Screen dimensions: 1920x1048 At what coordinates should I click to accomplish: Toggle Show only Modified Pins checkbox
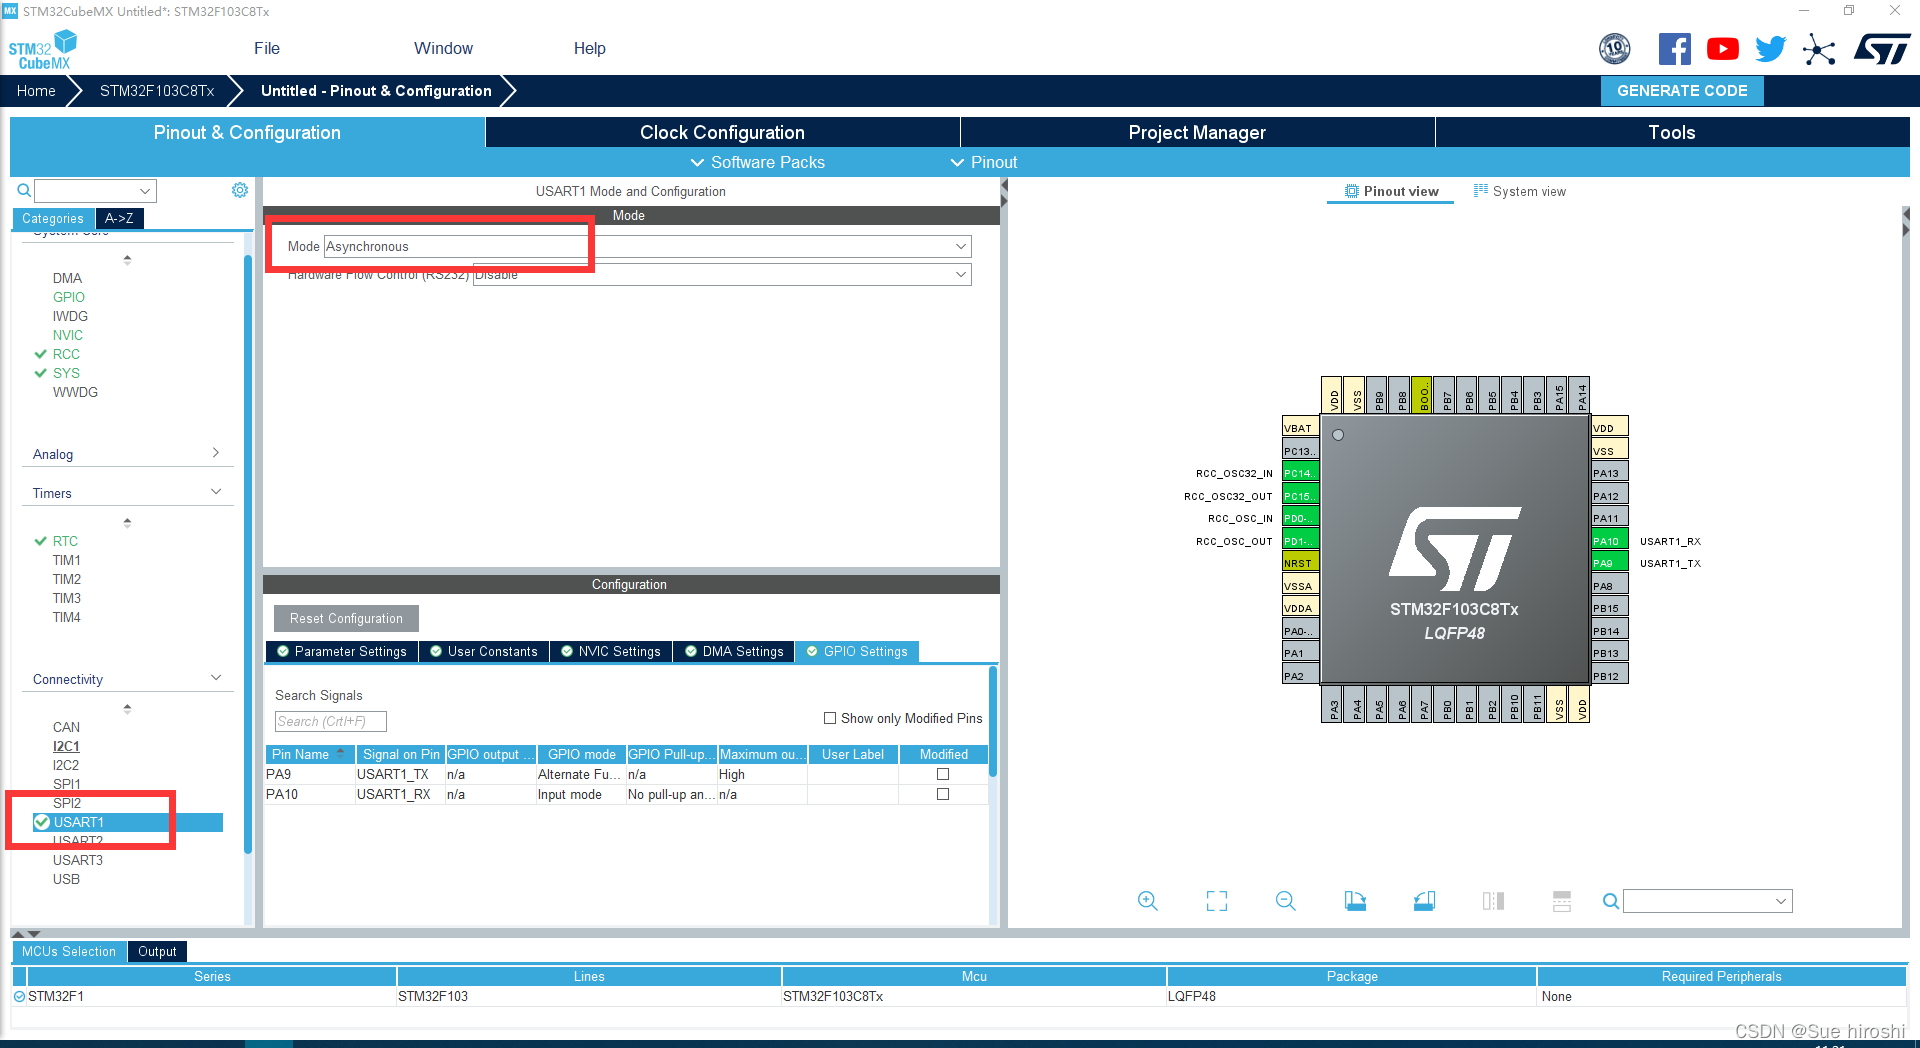pos(830,718)
